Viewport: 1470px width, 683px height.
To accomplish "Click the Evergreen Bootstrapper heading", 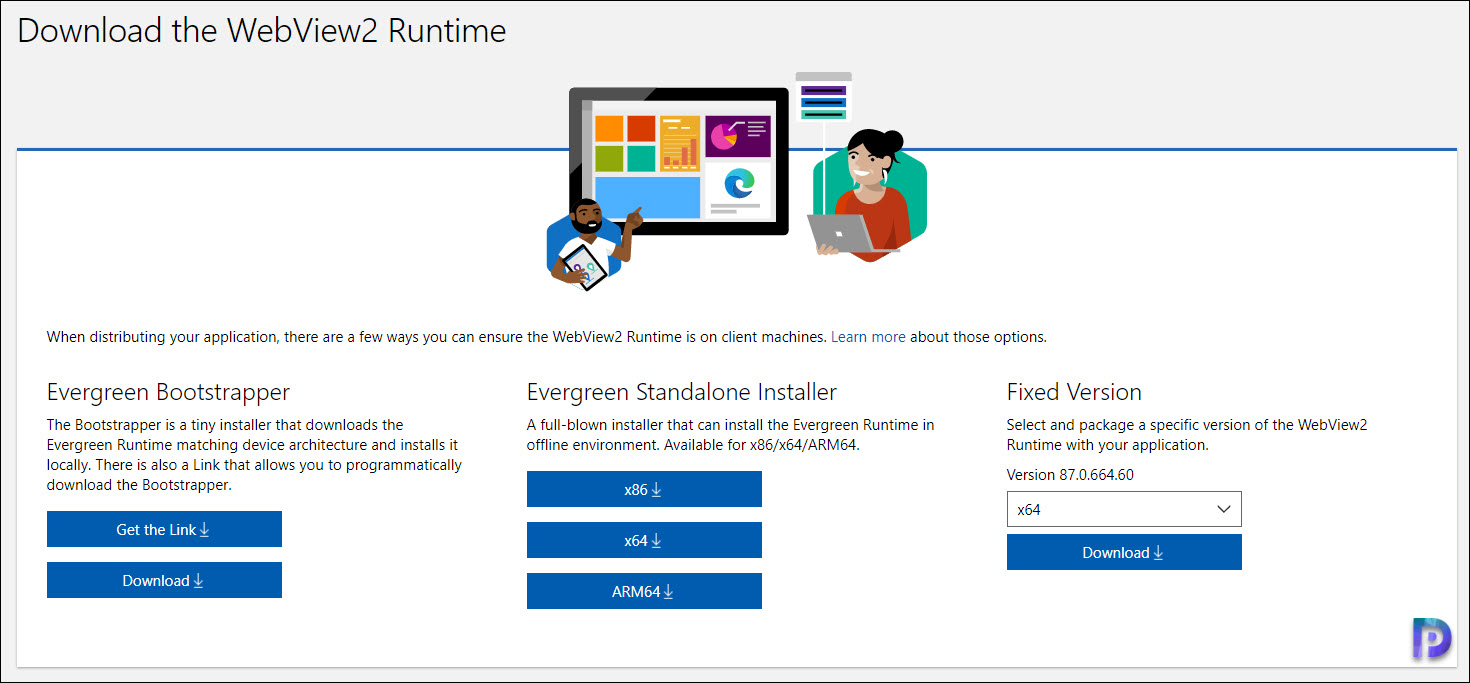I will [168, 391].
